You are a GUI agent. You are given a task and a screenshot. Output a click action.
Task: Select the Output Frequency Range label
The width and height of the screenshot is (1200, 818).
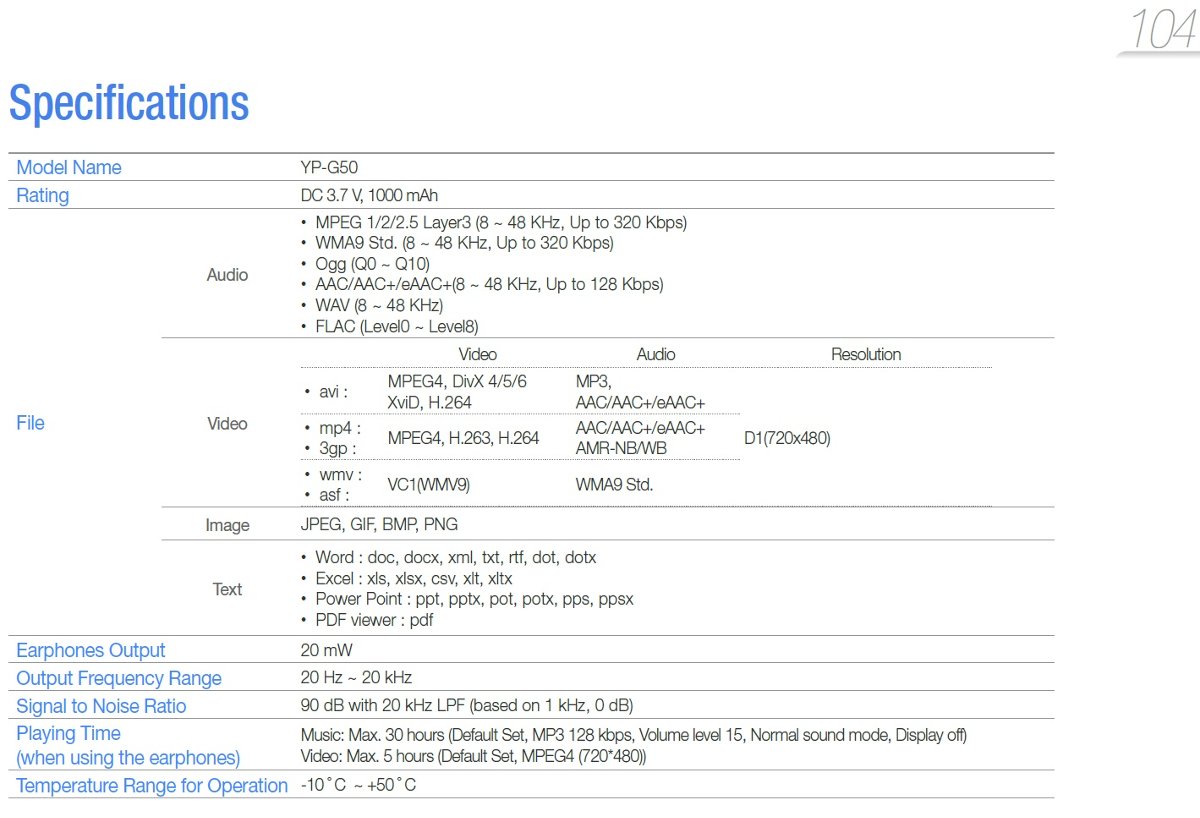[x=119, y=679]
